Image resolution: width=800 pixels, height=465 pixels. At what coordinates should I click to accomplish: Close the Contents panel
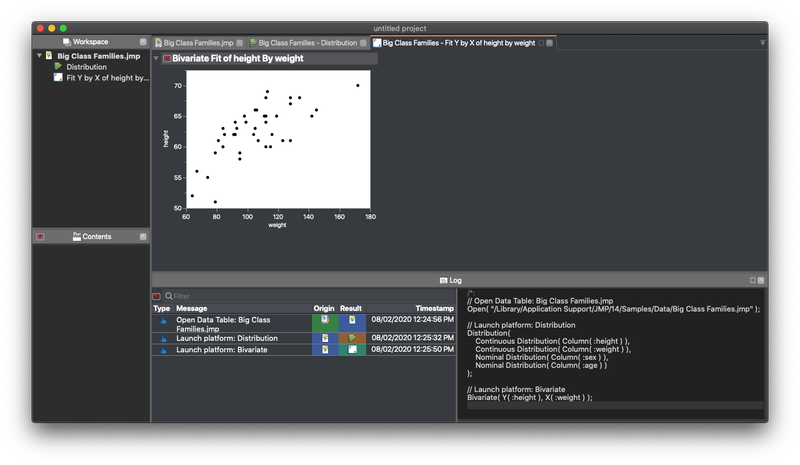click(x=143, y=237)
